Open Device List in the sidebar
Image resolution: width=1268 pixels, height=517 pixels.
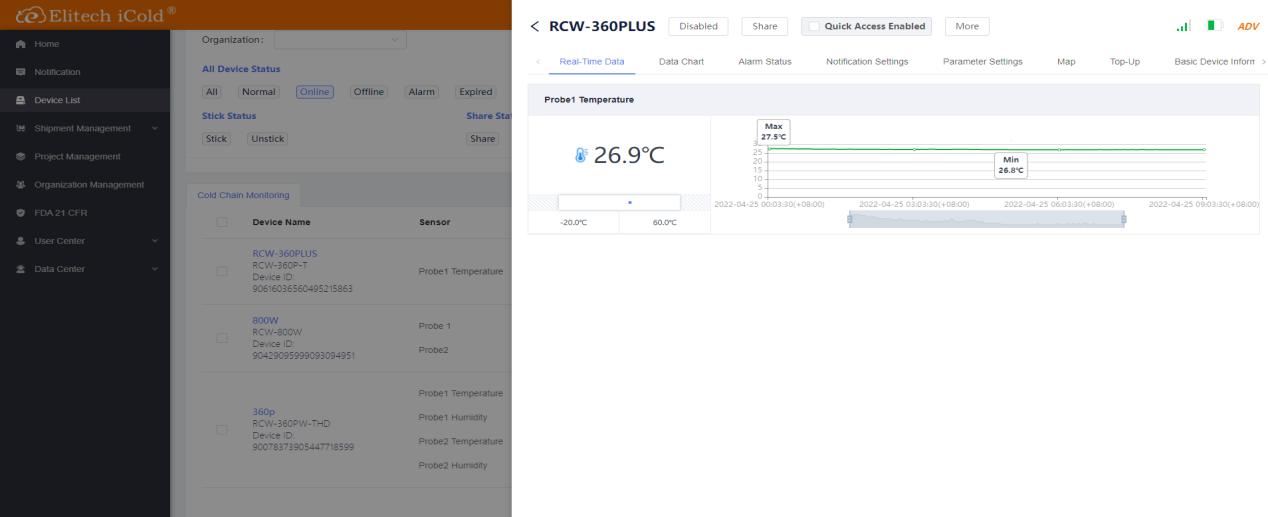pyautogui.click(x=85, y=100)
